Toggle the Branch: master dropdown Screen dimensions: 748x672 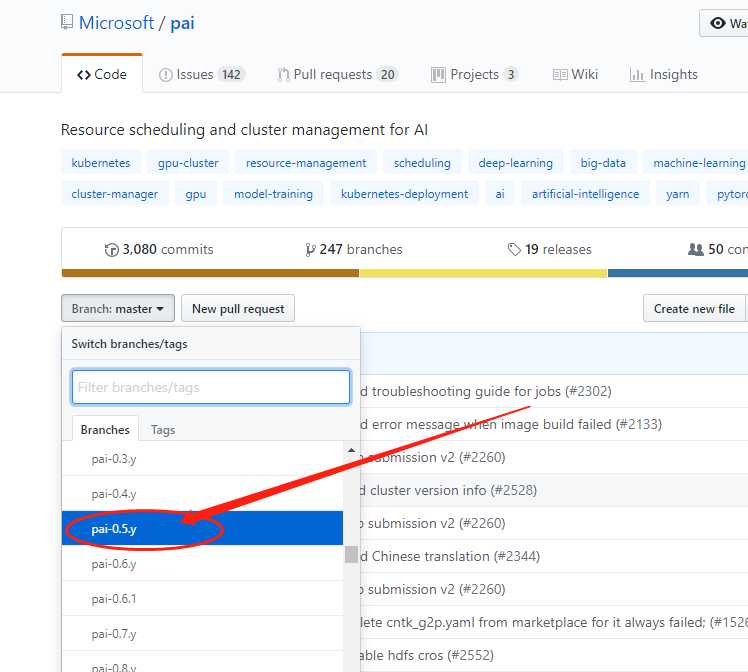[118, 309]
